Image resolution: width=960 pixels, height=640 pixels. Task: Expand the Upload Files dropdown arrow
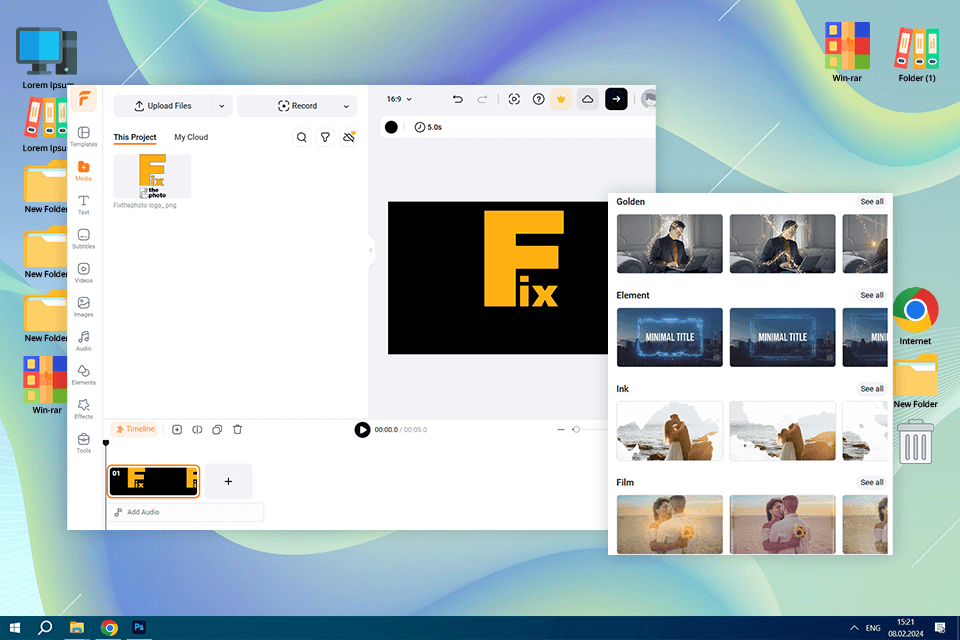tap(222, 106)
